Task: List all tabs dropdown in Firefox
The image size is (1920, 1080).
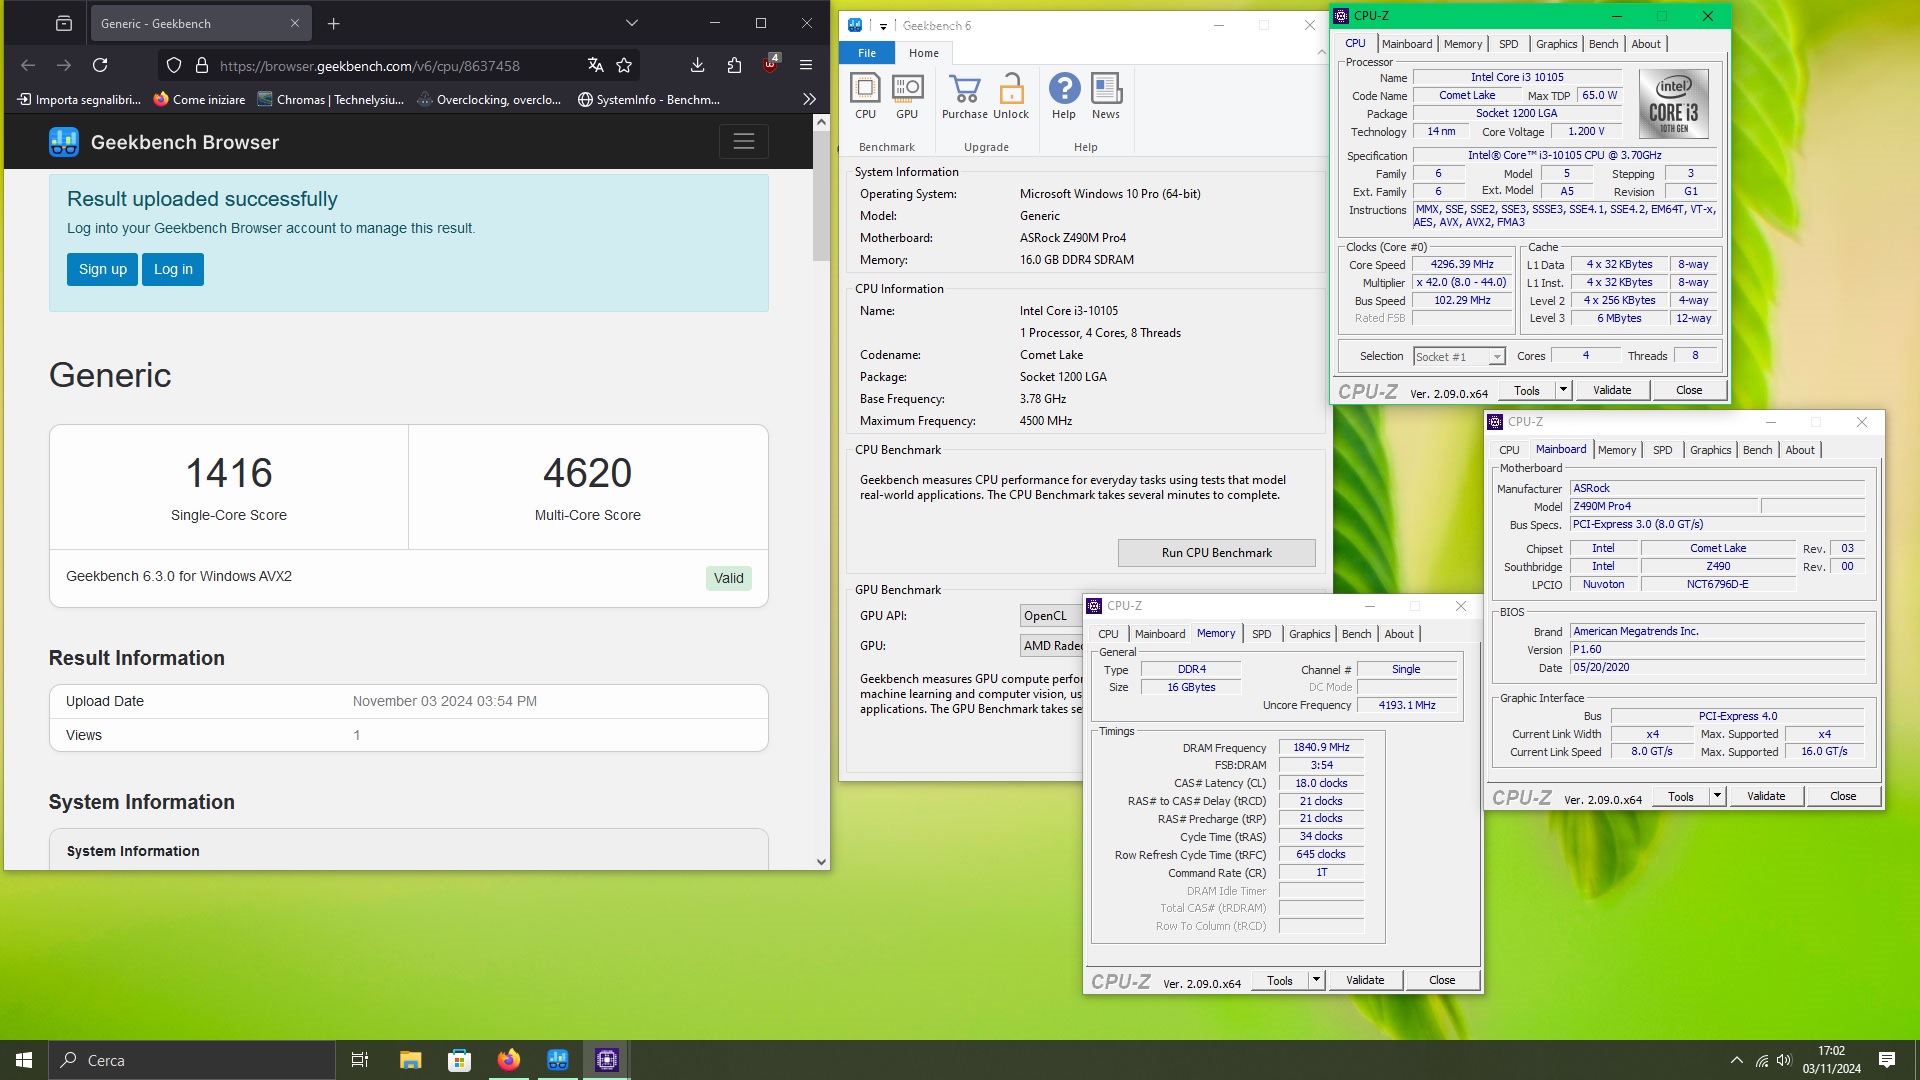Action: [631, 23]
